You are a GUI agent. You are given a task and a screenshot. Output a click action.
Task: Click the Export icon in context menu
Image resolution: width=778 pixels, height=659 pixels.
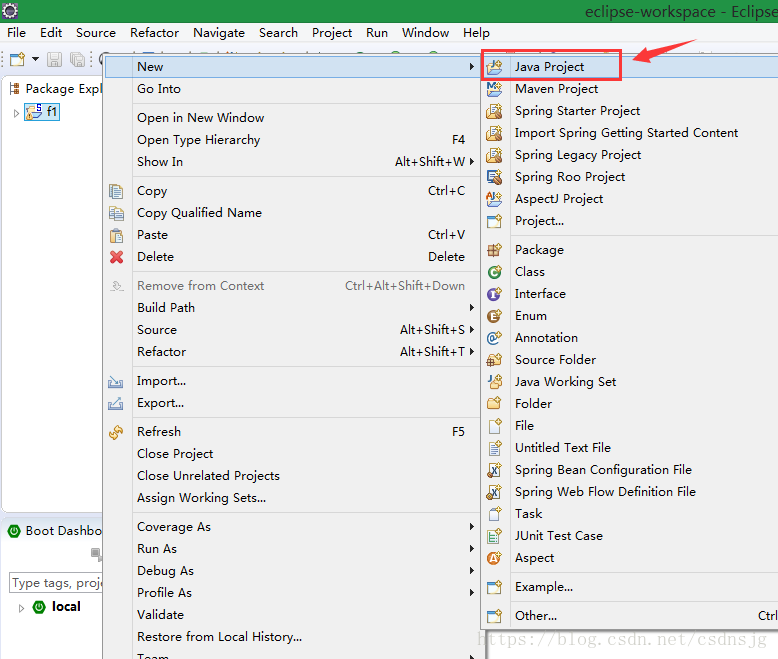point(116,403)
